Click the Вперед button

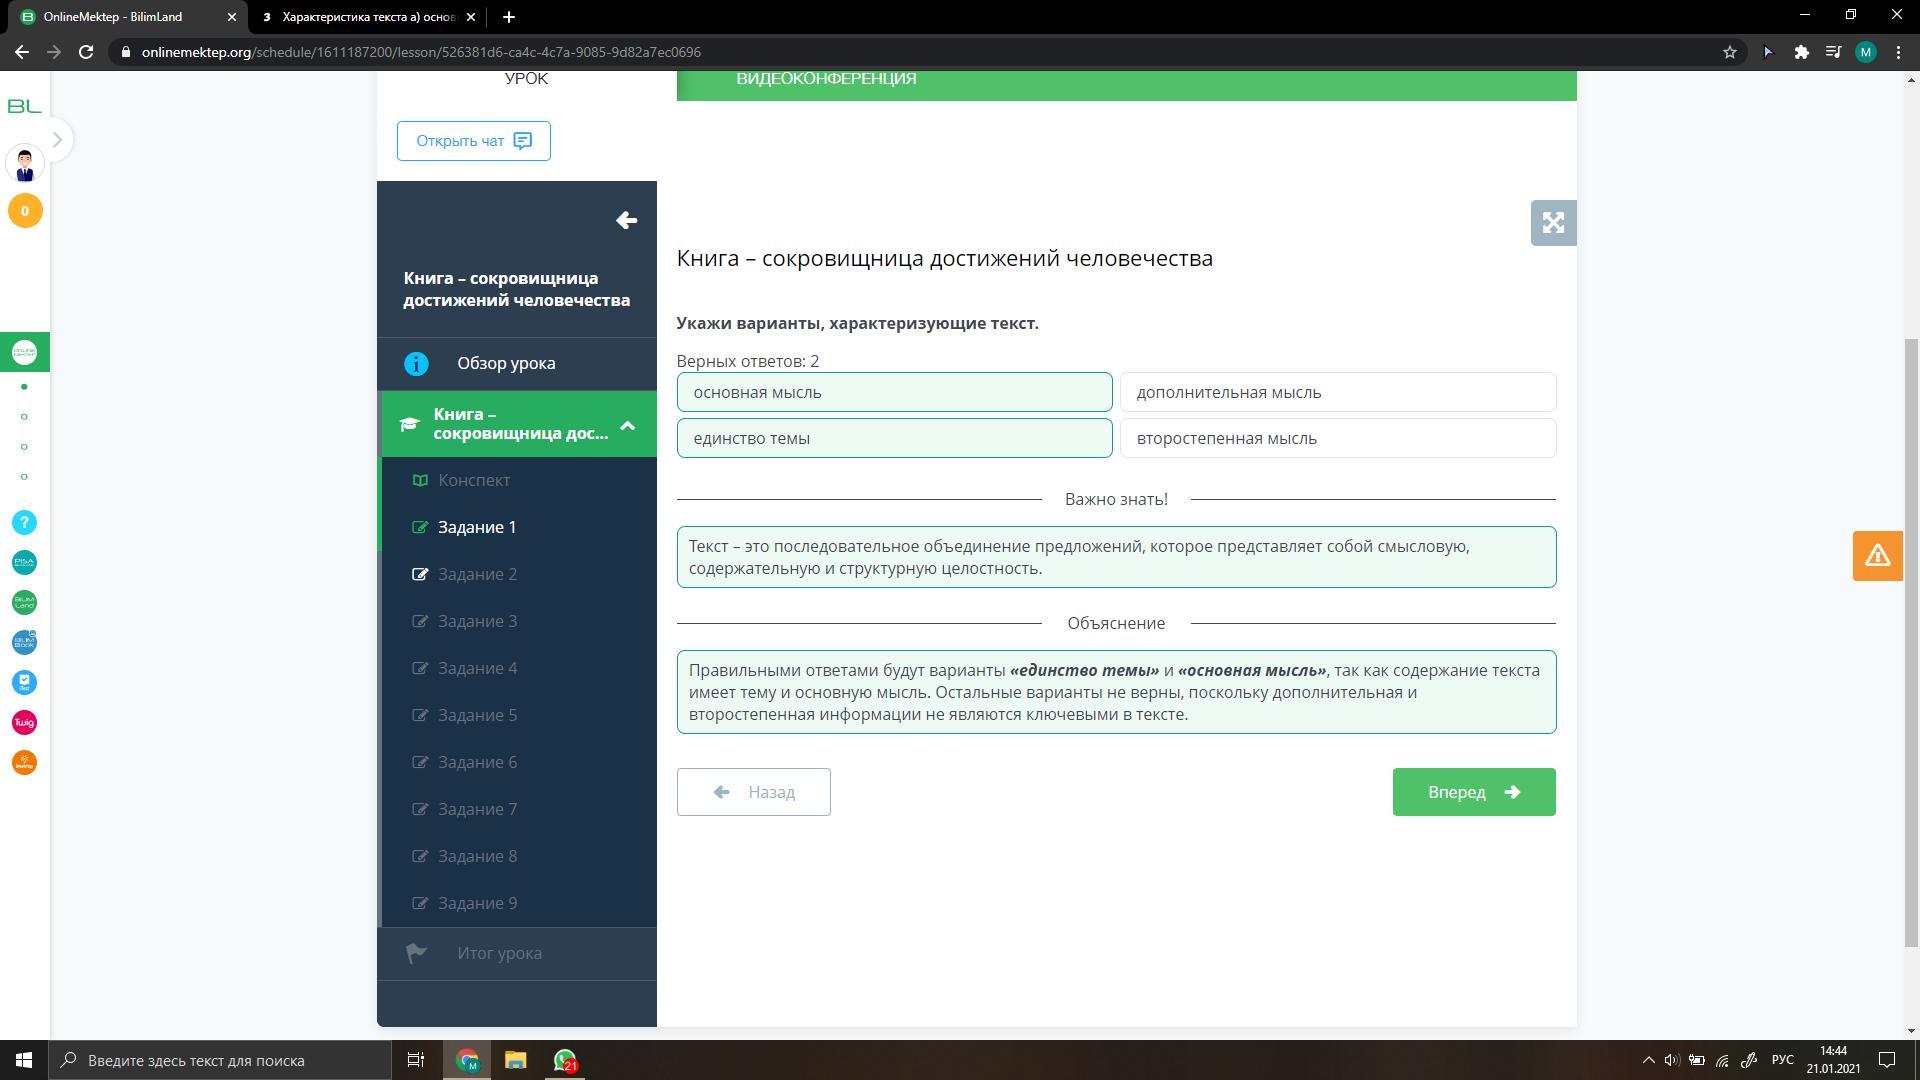(x=1473, y=792)
